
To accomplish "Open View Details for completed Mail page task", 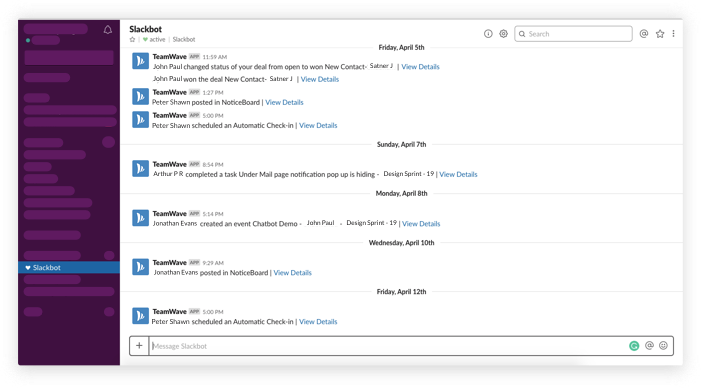I will click(x=458, y=174).
